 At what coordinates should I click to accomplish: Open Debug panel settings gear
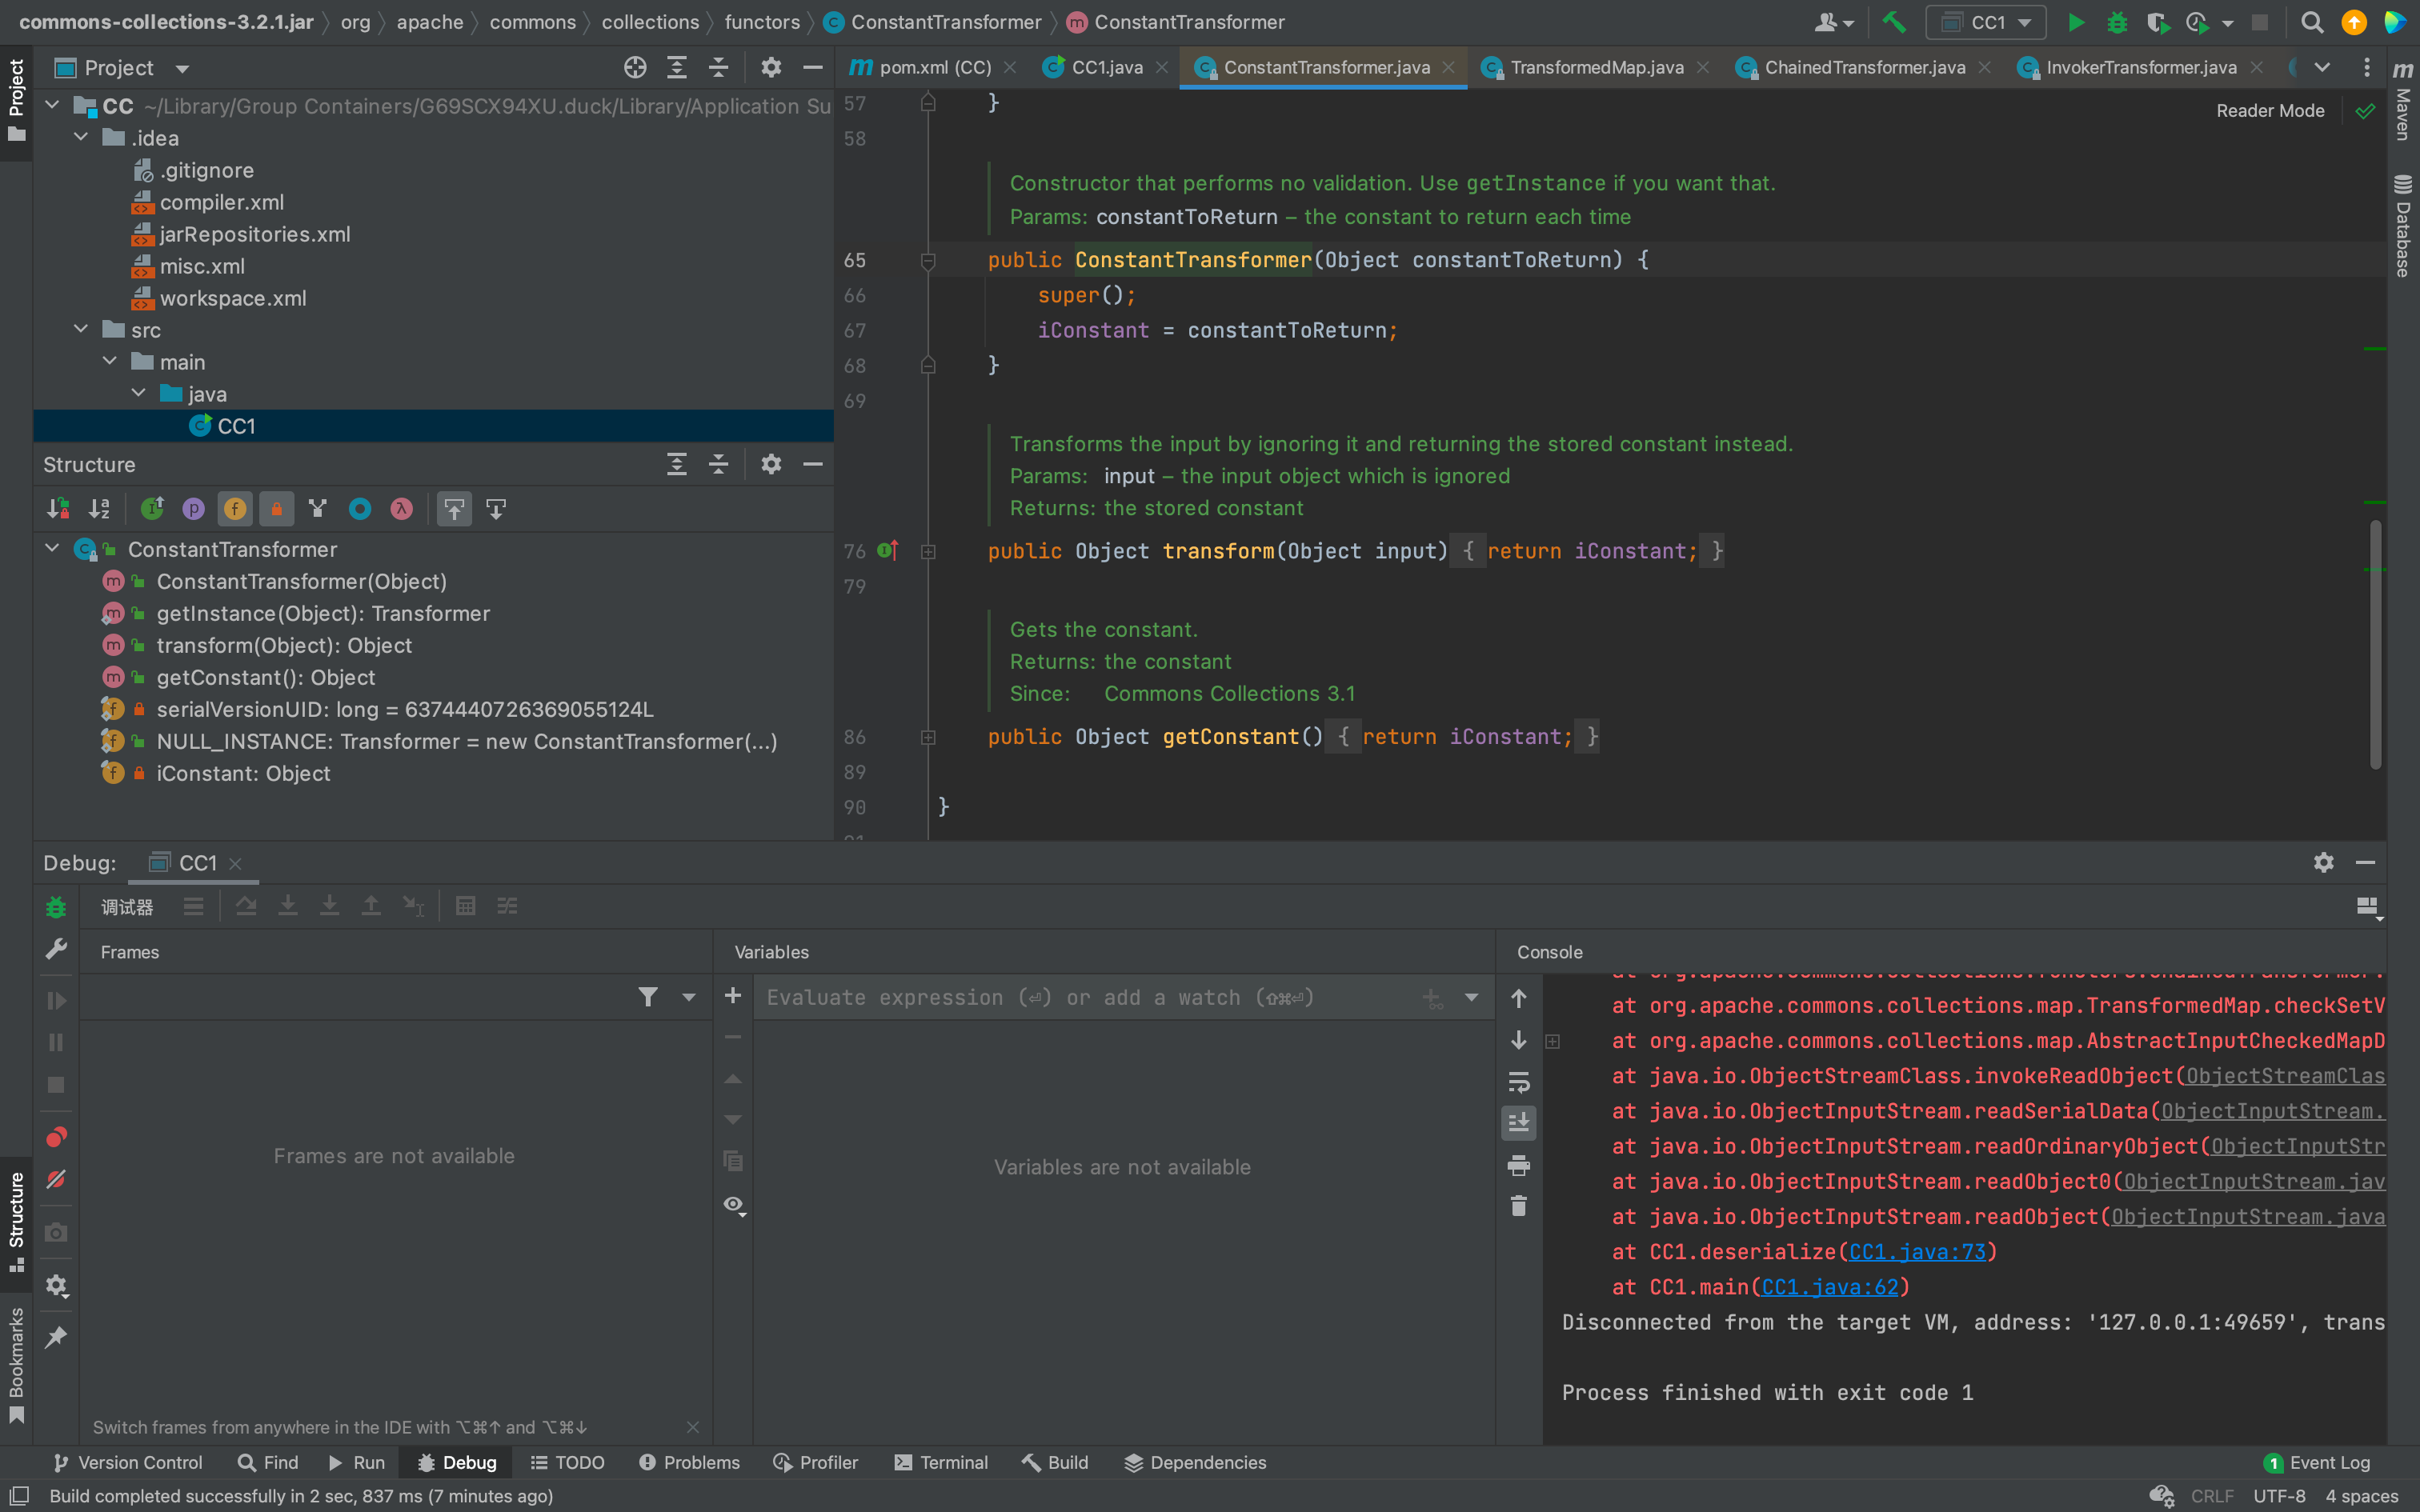click(2323, 862)
